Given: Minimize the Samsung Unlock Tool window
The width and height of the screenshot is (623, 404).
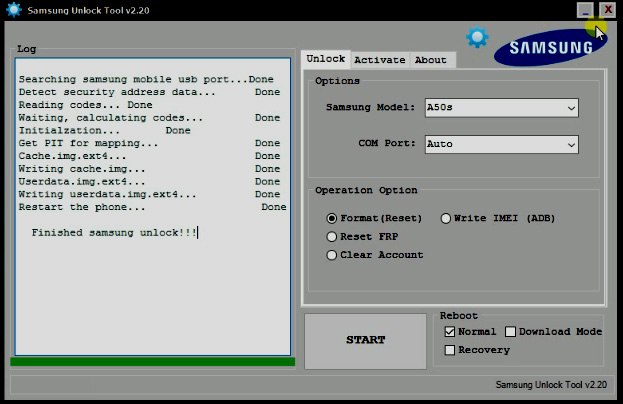Looking at the screenshot, I should 585,10.
